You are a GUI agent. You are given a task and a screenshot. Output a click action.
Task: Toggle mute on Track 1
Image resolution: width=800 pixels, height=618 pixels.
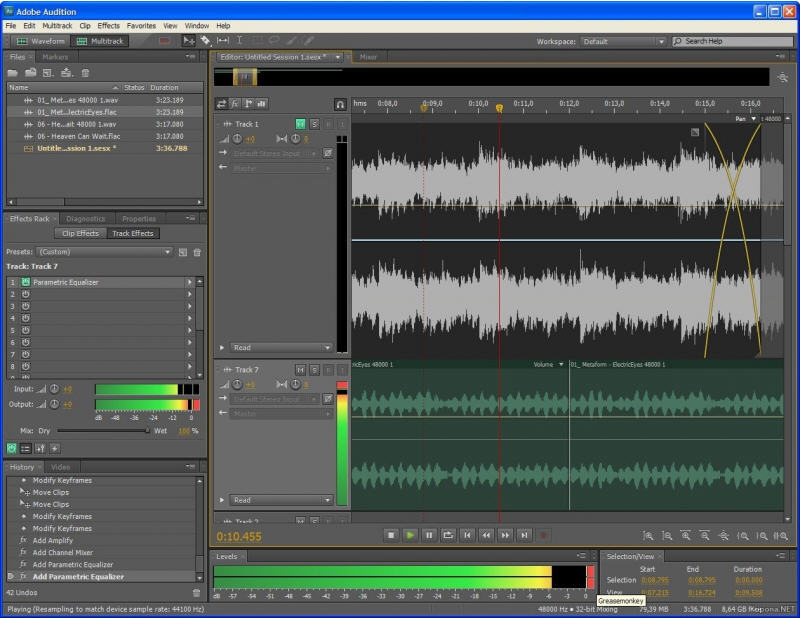pos(300,124)
